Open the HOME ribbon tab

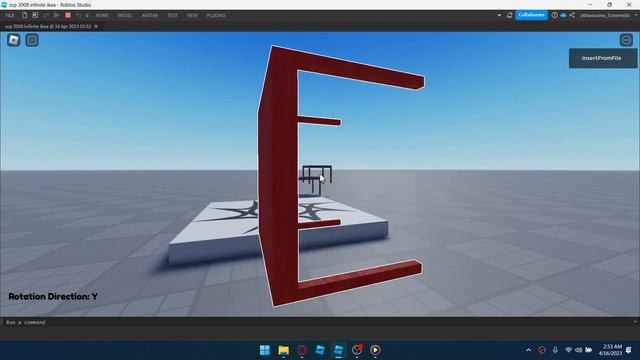pos(102,16)
